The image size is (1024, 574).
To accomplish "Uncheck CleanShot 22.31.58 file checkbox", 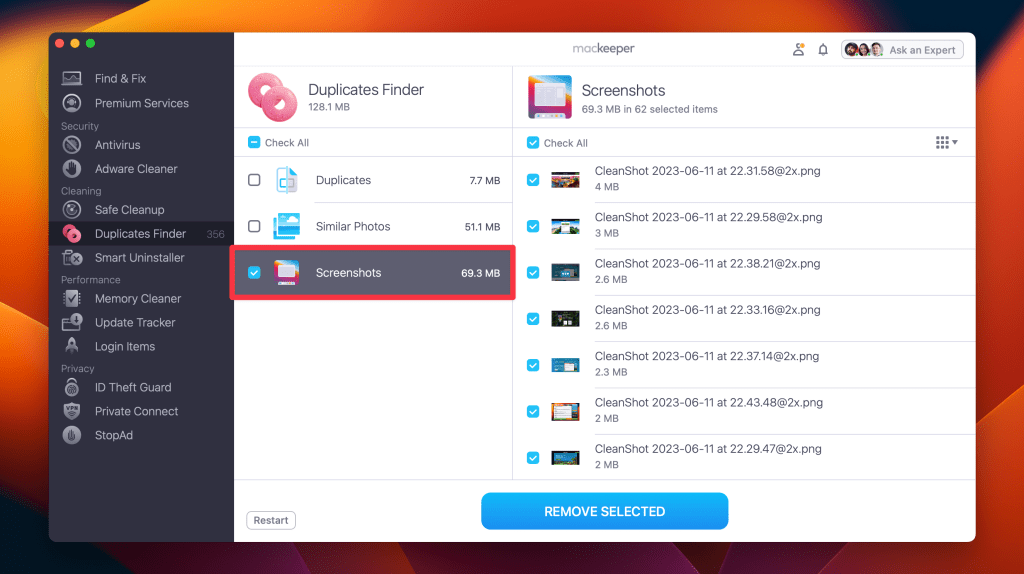I will [x=533, y=180].
